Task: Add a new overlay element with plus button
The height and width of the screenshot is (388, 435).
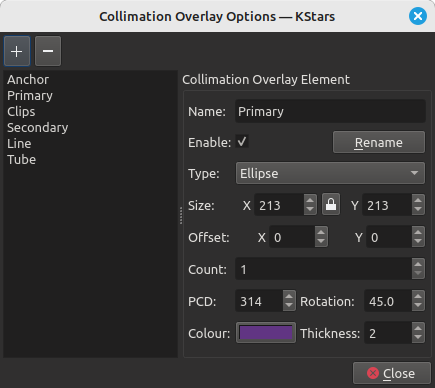Action: (x=17, y=51)
